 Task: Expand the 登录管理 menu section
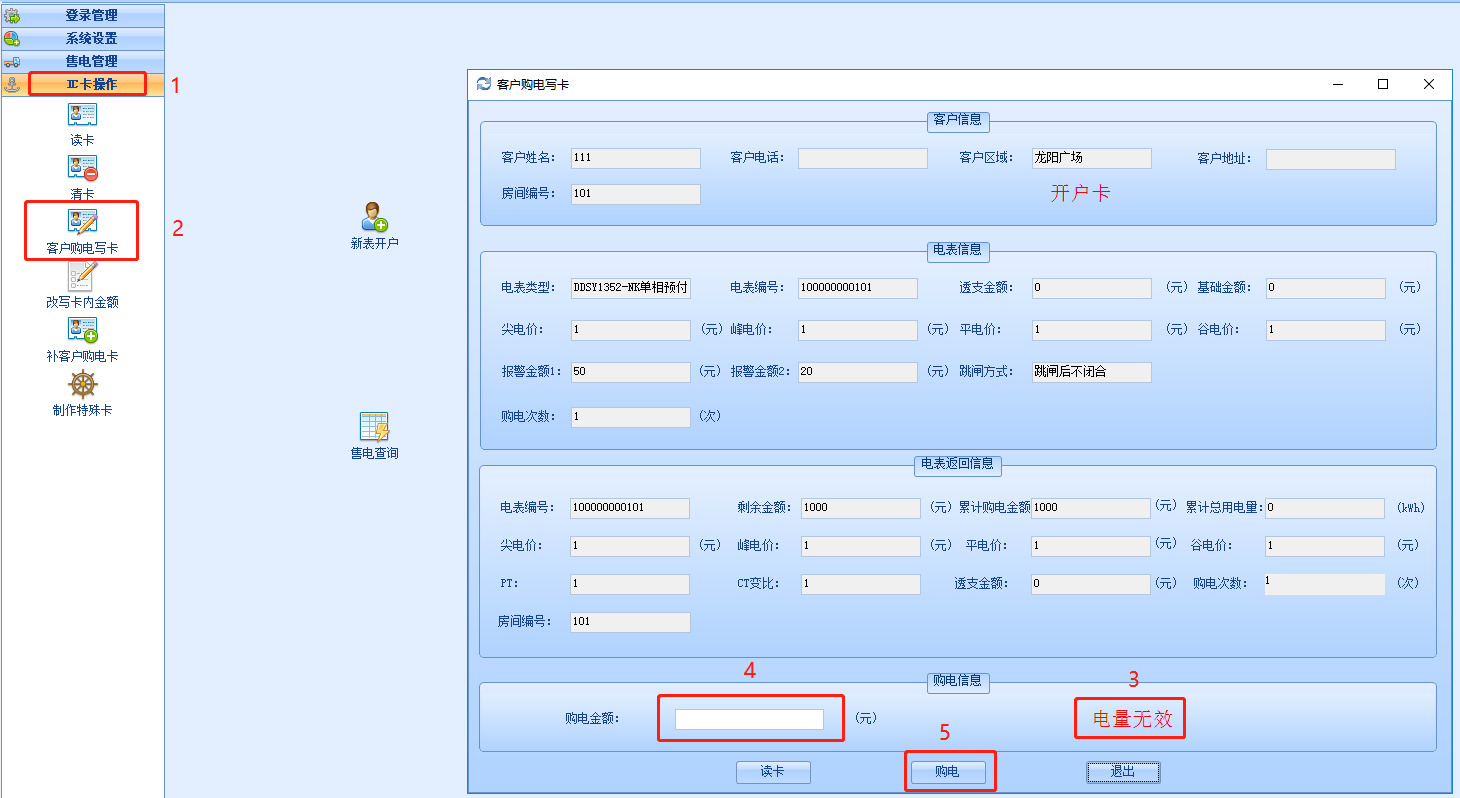point(91,15)
